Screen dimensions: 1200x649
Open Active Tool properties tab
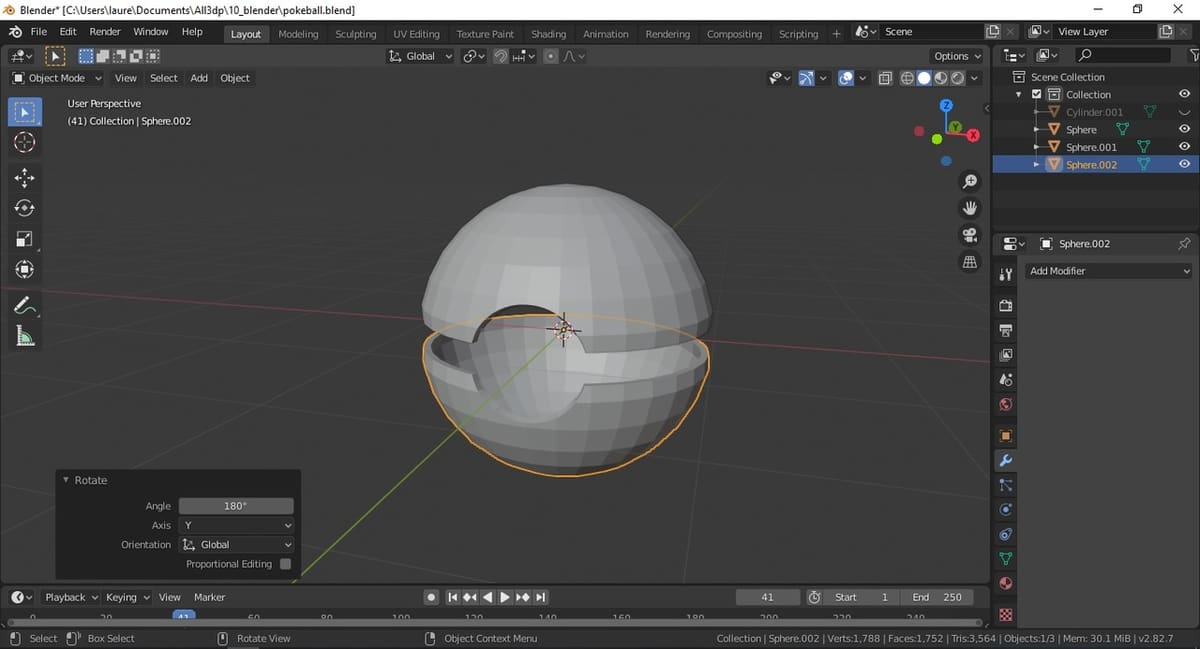pos(1006,273)
